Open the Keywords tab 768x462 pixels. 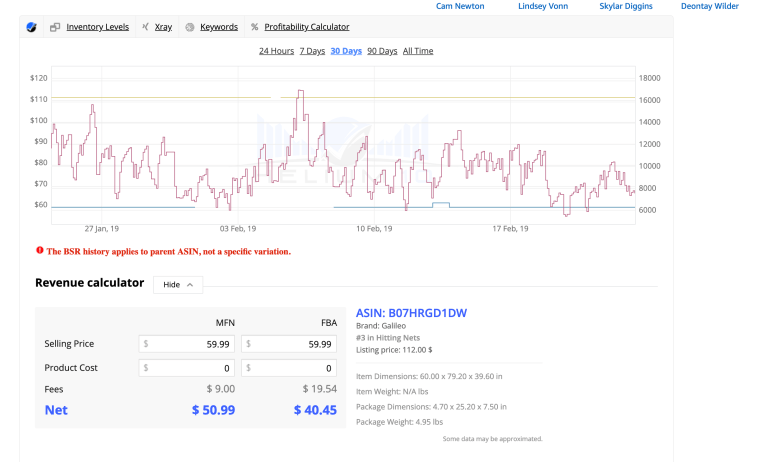tap(219, 27)
